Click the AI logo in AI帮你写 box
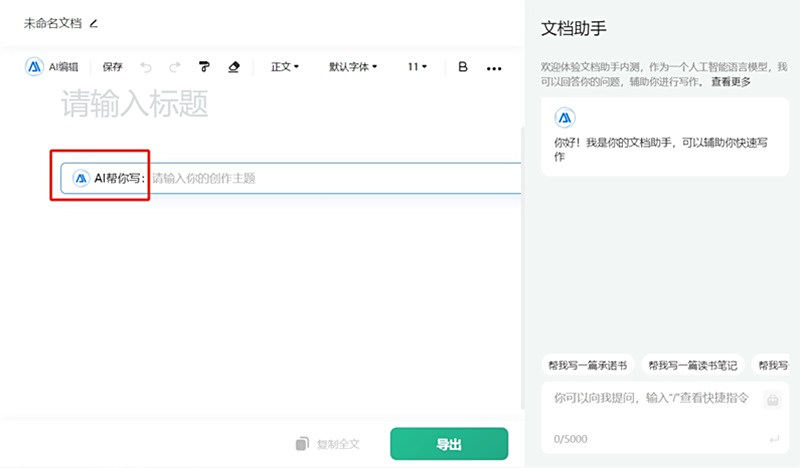The image size is (800, 468). (81, 178)
